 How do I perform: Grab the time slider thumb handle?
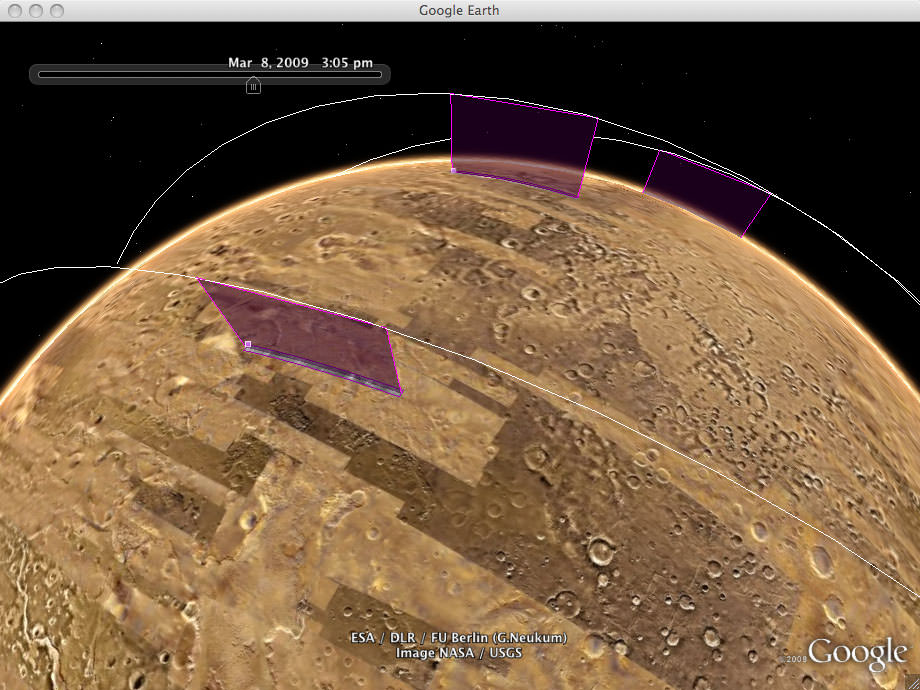(253, 86)
